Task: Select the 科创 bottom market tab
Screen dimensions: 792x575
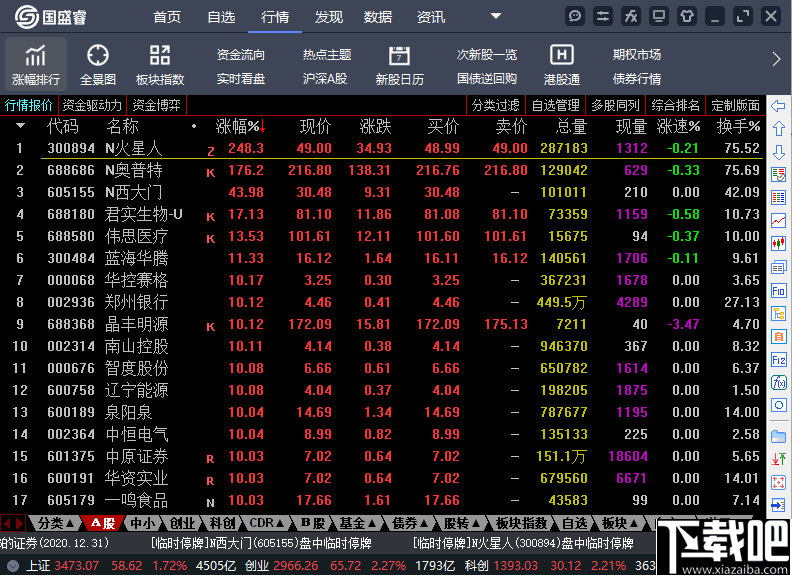Action: pyautogui.click(x=222, y=523)
